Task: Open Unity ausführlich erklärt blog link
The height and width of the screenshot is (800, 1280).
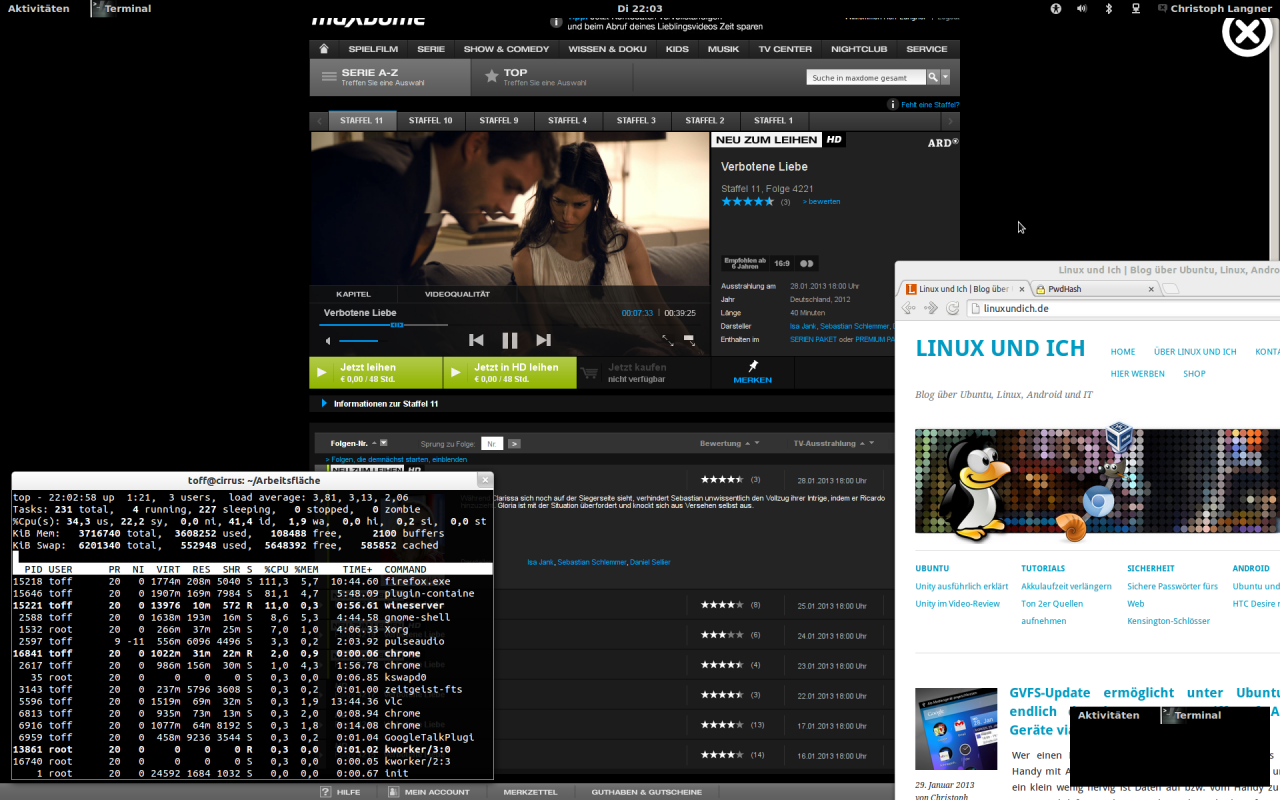Action: 962,586
